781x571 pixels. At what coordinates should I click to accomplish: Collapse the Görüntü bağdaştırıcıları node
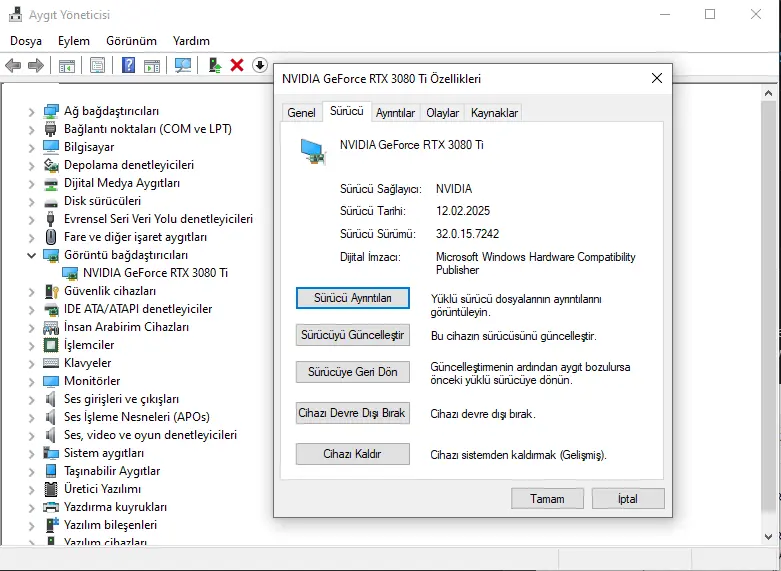point(31,256)
